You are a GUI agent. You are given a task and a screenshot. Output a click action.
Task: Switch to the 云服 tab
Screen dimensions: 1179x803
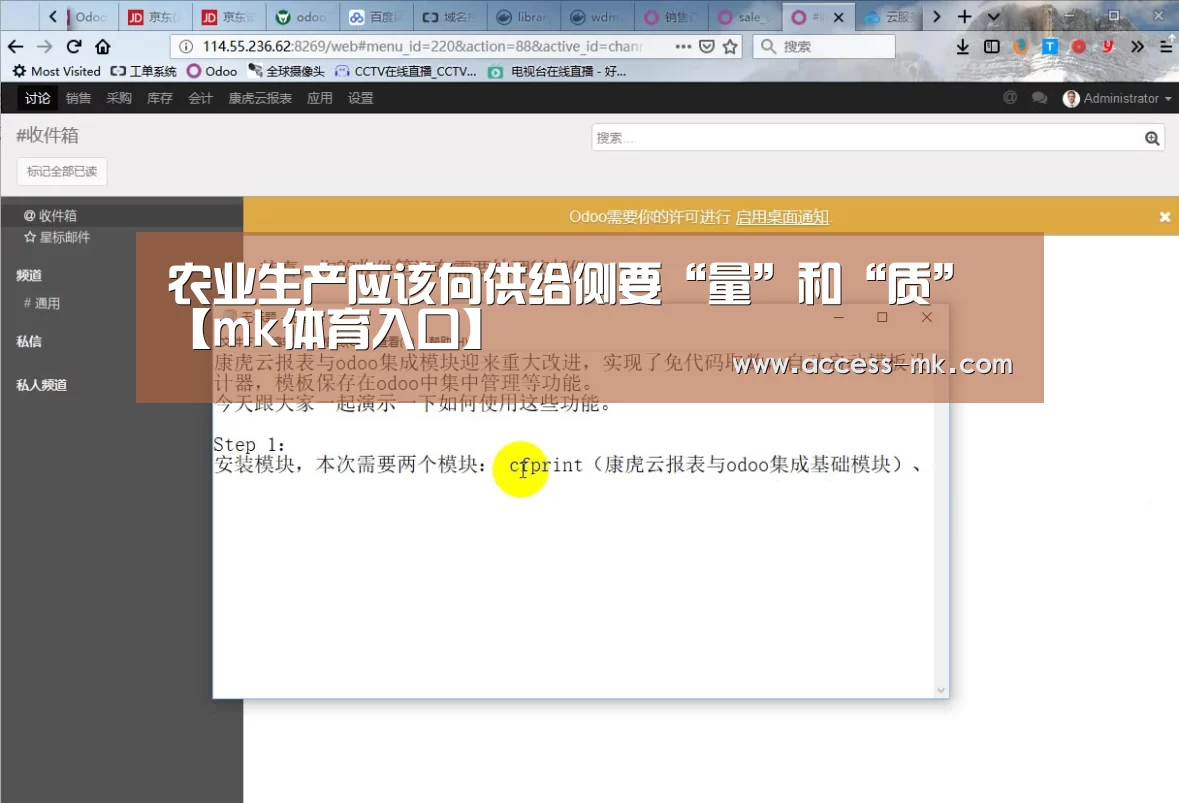[889, 17]
